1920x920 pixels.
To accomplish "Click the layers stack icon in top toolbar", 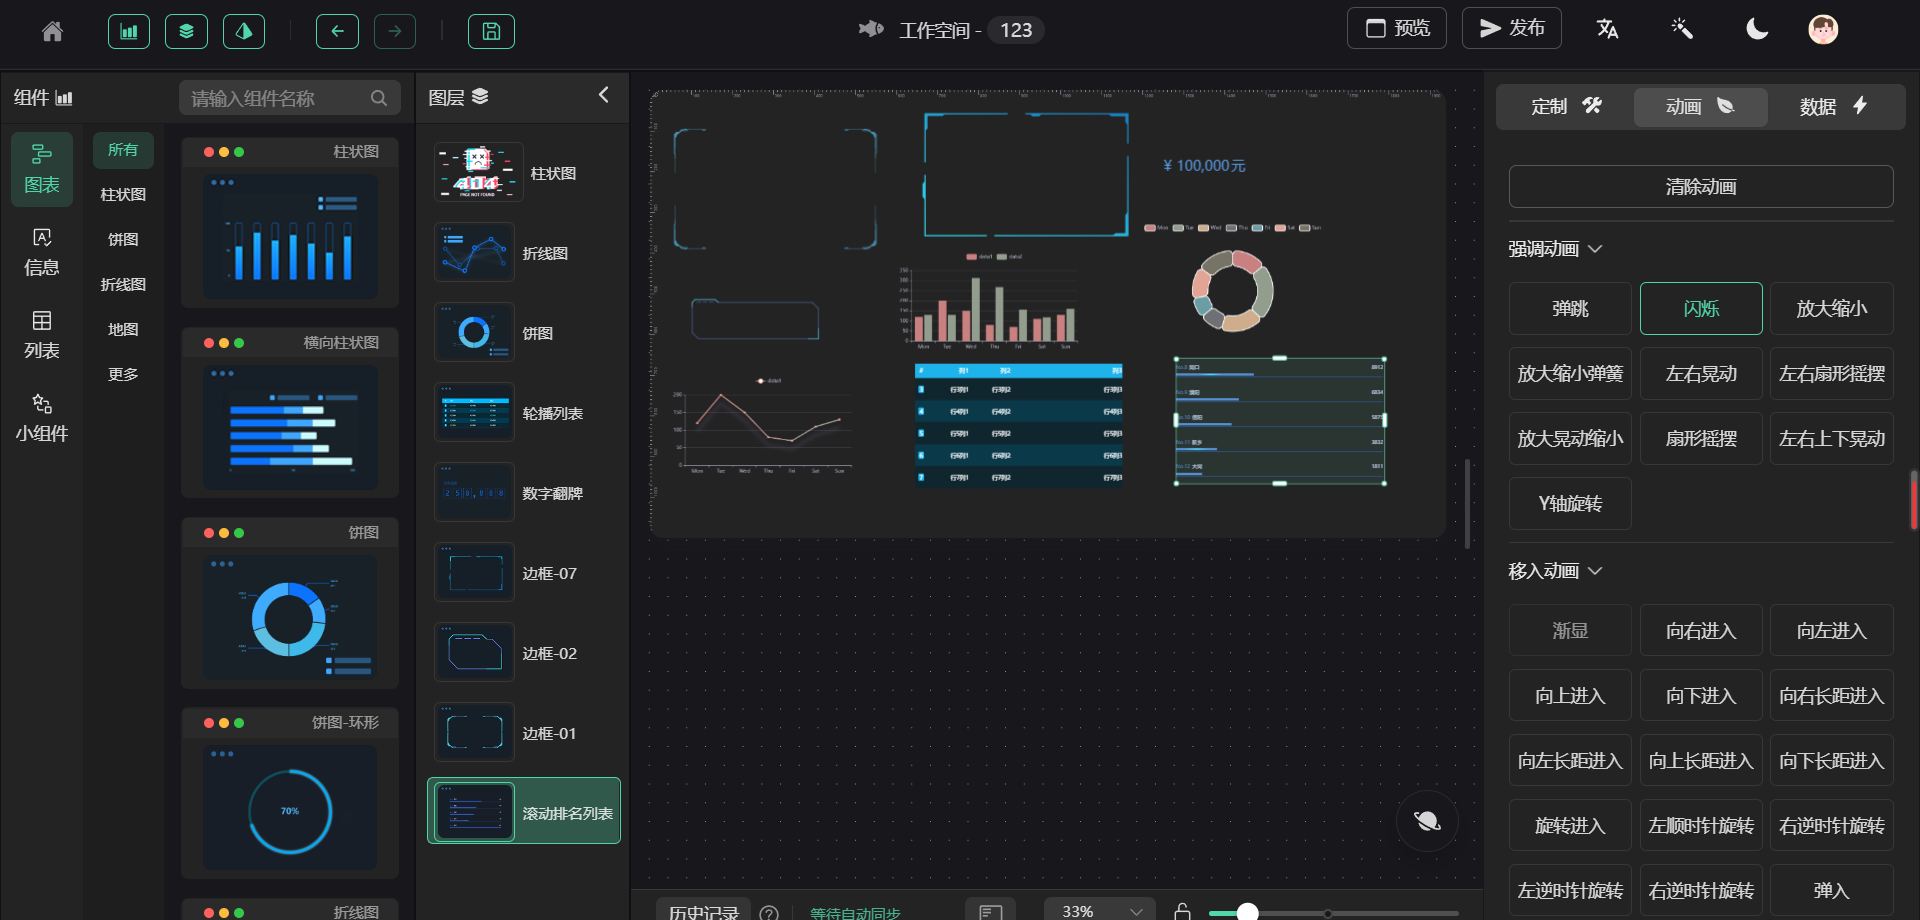I will tap(186, 31).
